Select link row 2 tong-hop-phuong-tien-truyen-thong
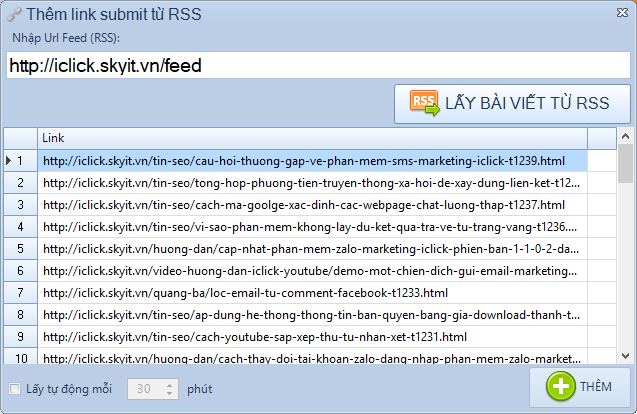The width and height of the screenshot is (637, 414). coord(312,183)
